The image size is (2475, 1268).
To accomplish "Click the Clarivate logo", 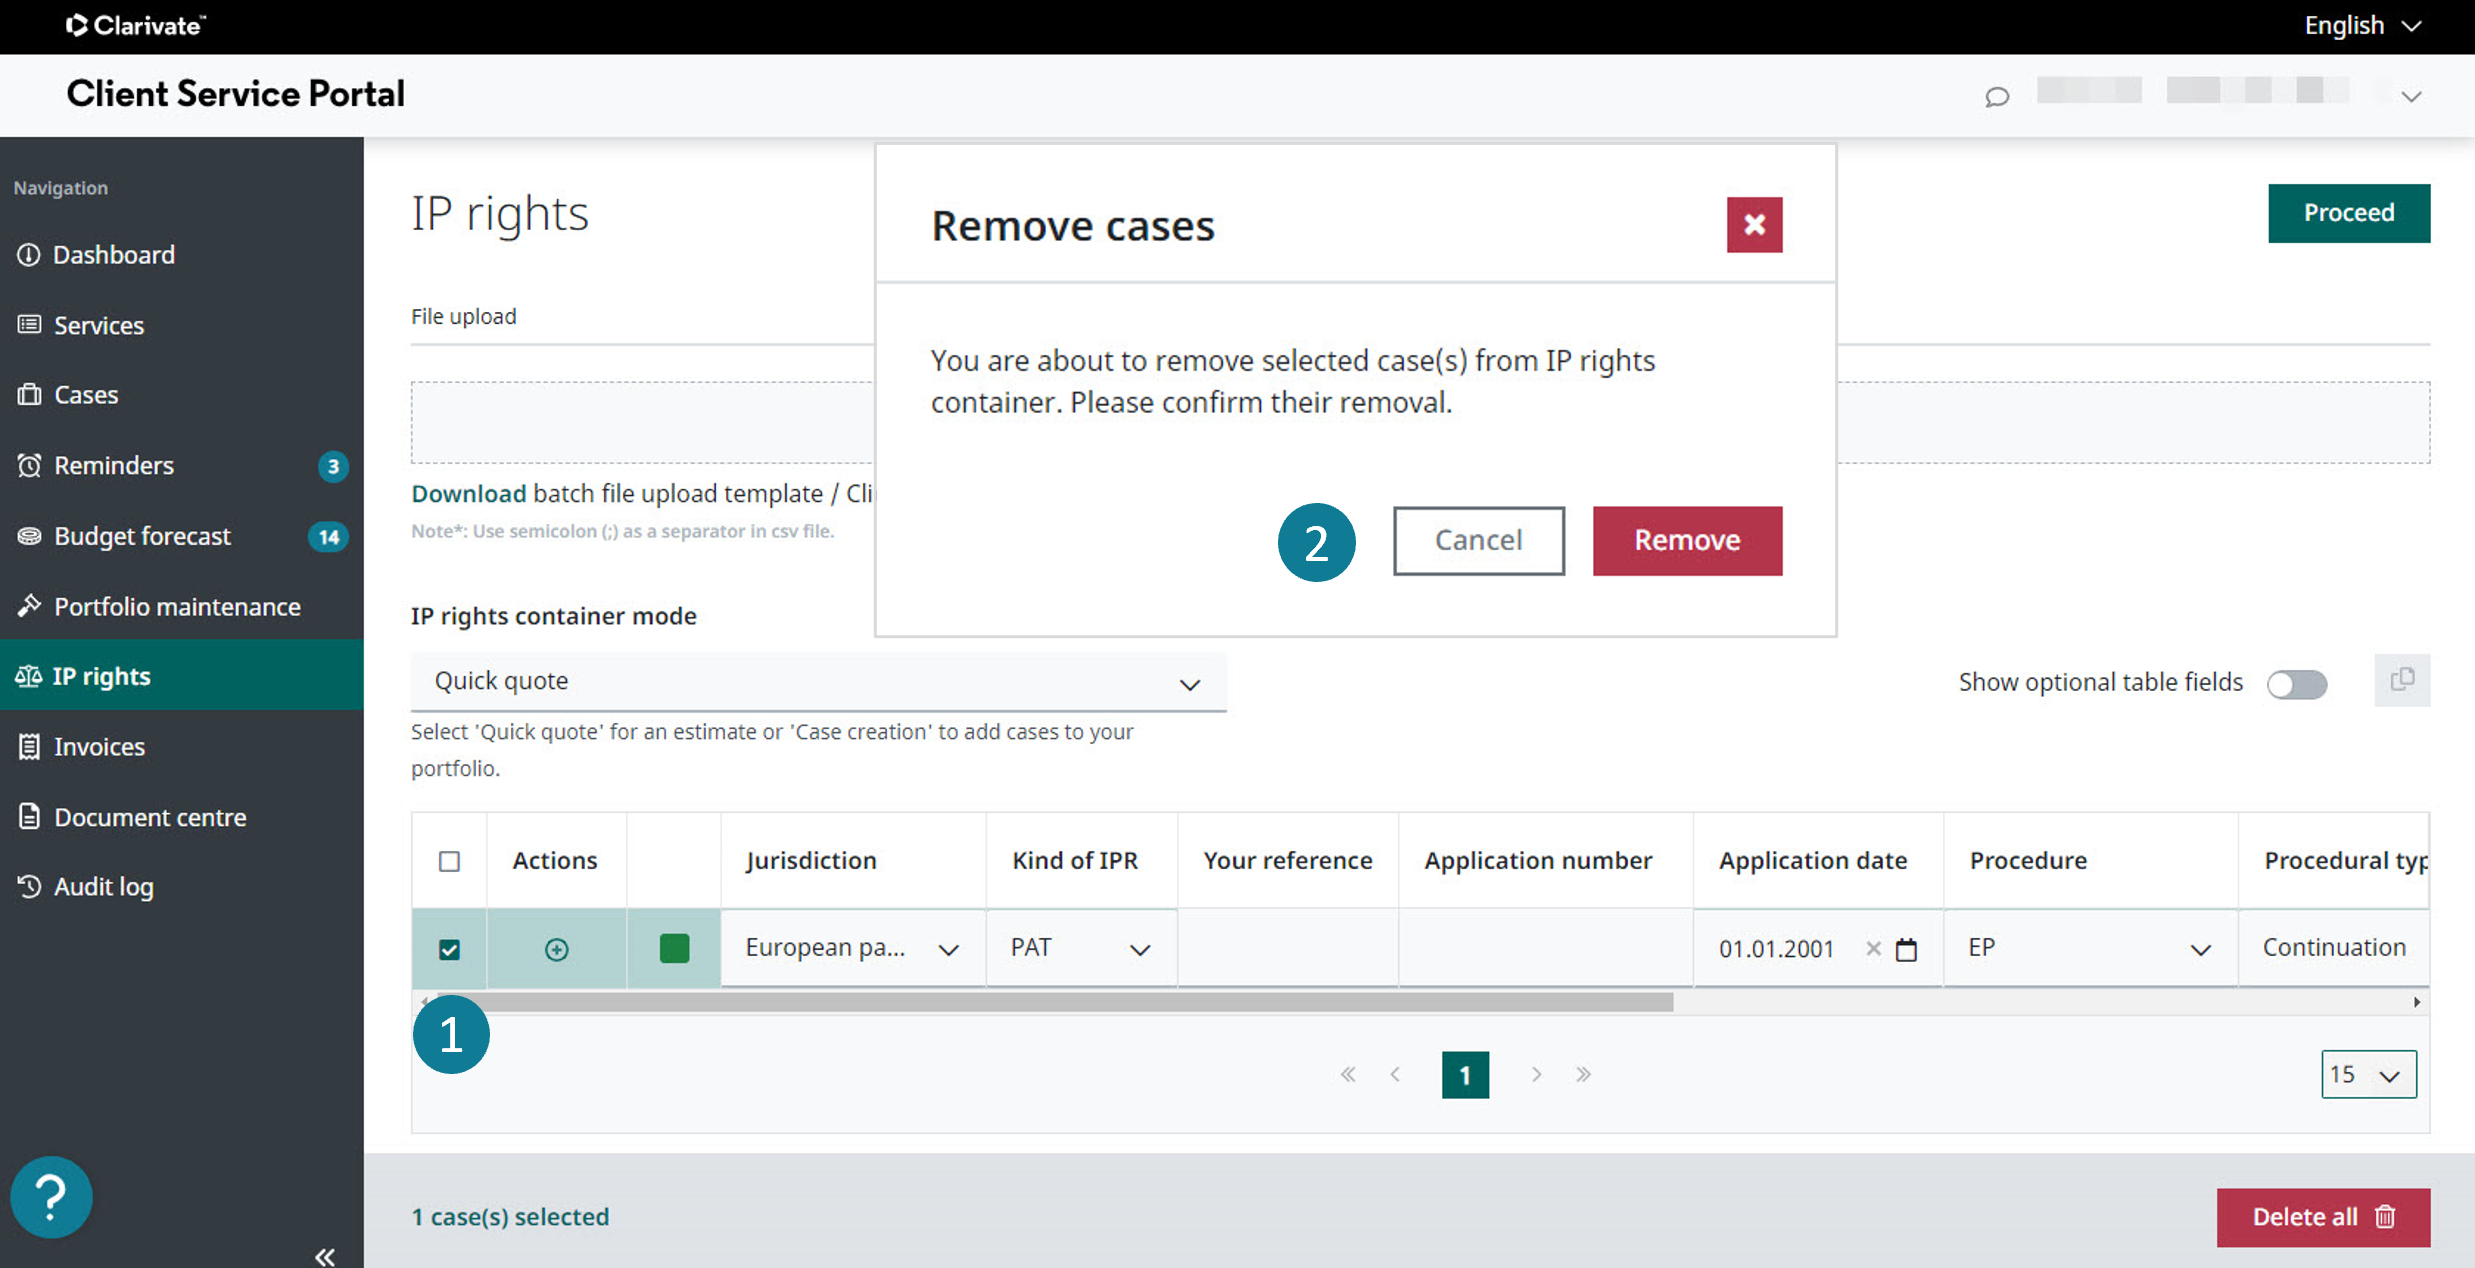I will click(x=136, y=25).
